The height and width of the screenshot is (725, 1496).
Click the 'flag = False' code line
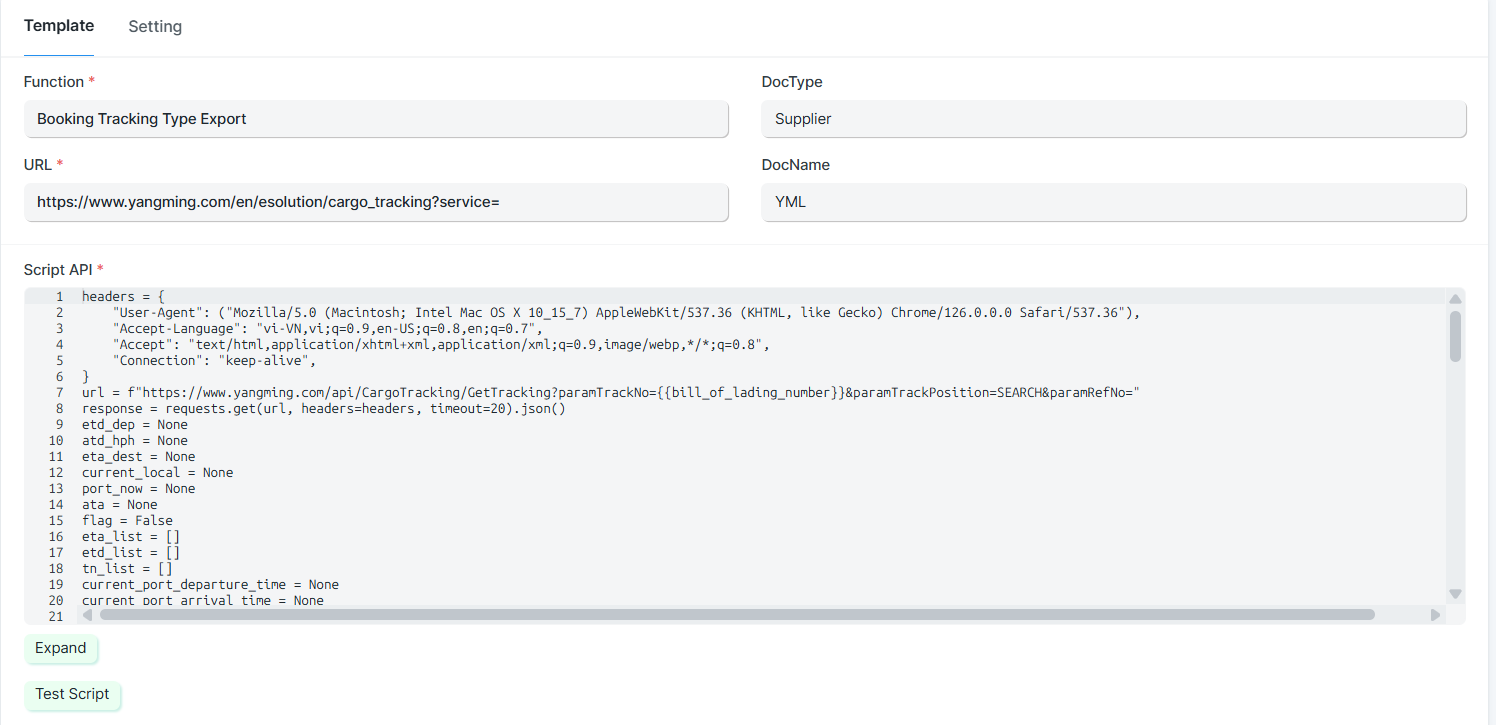[x=127, y=521]
